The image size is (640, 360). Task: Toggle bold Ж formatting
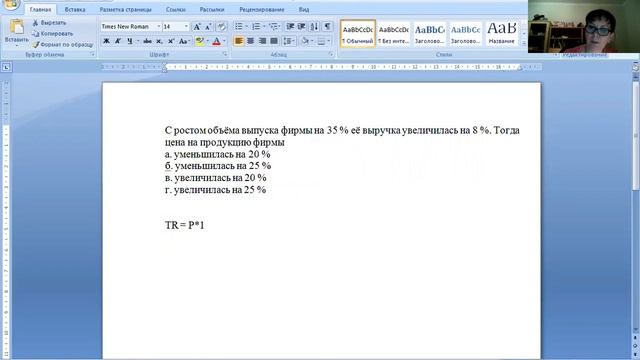[106, 41]
